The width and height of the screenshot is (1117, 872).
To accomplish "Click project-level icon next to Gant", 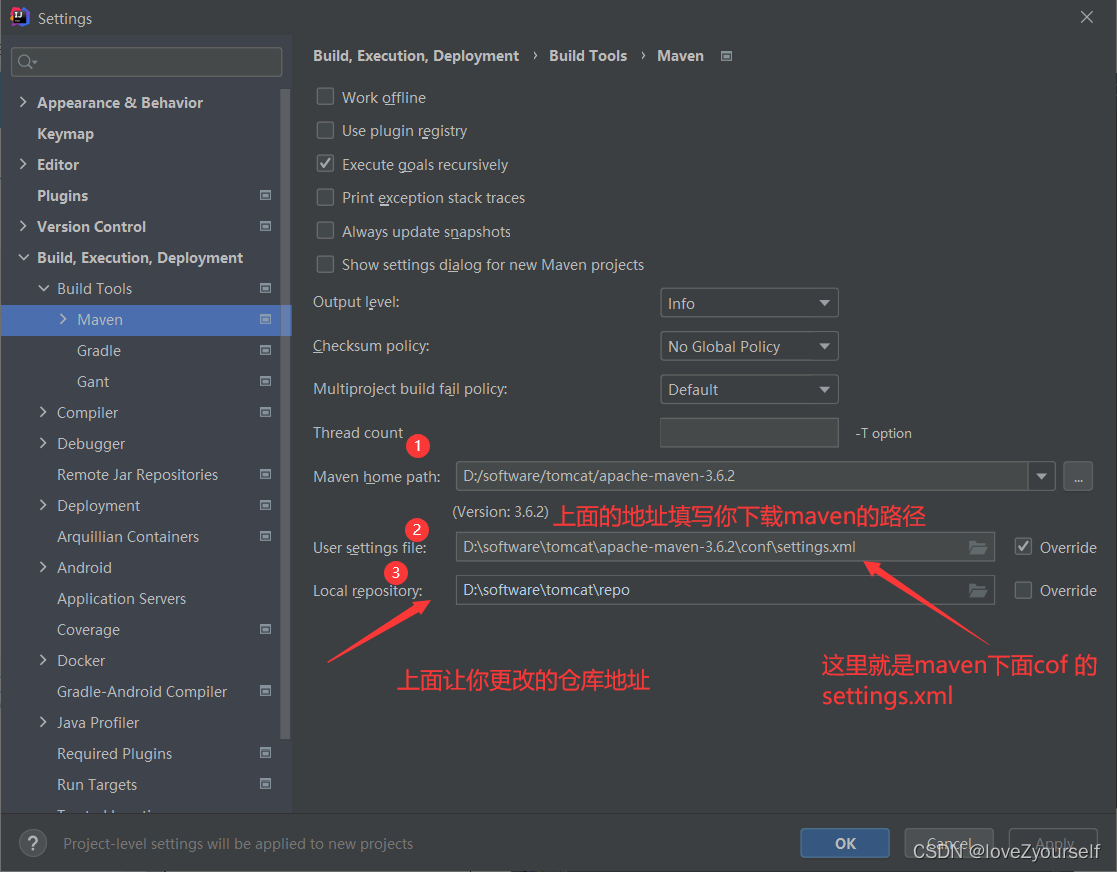I will point(266,381).
